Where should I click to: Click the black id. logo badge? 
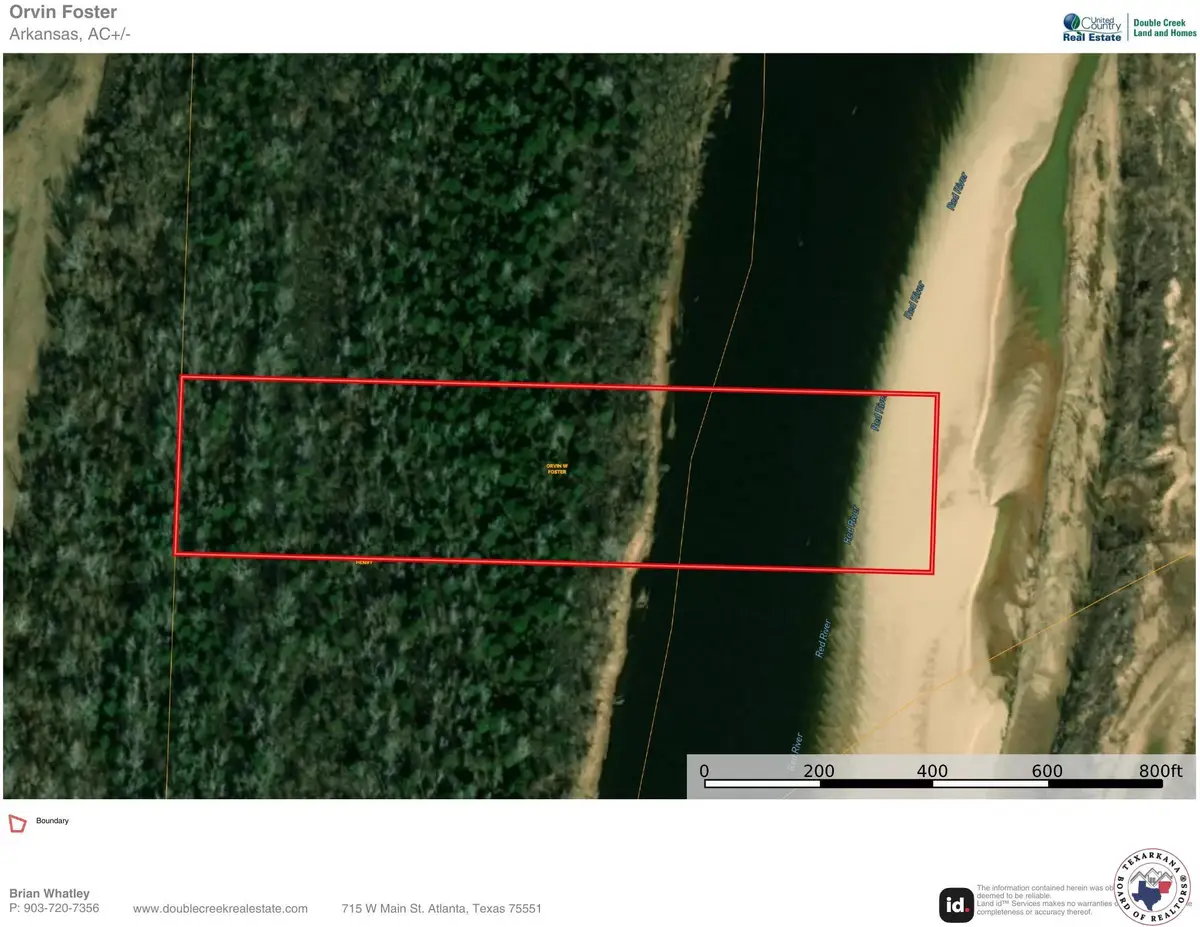(x=955, y=905)
